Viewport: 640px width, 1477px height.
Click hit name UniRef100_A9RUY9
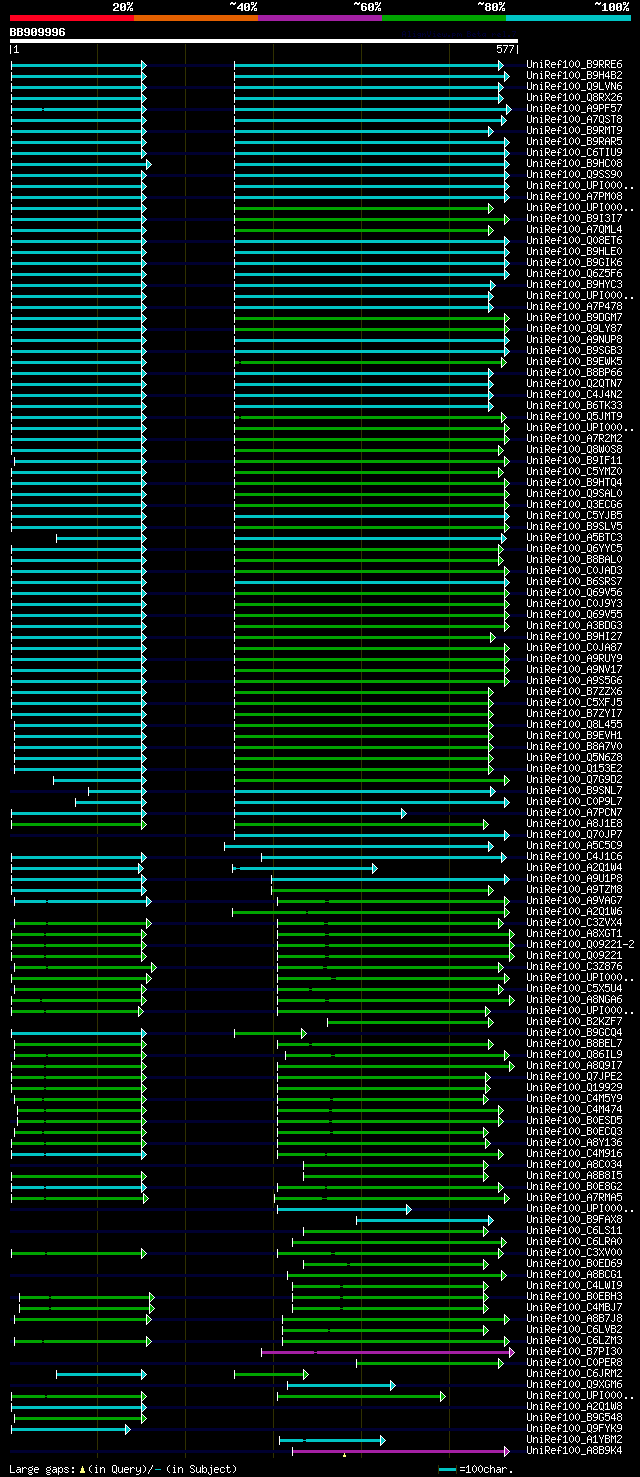574,659
